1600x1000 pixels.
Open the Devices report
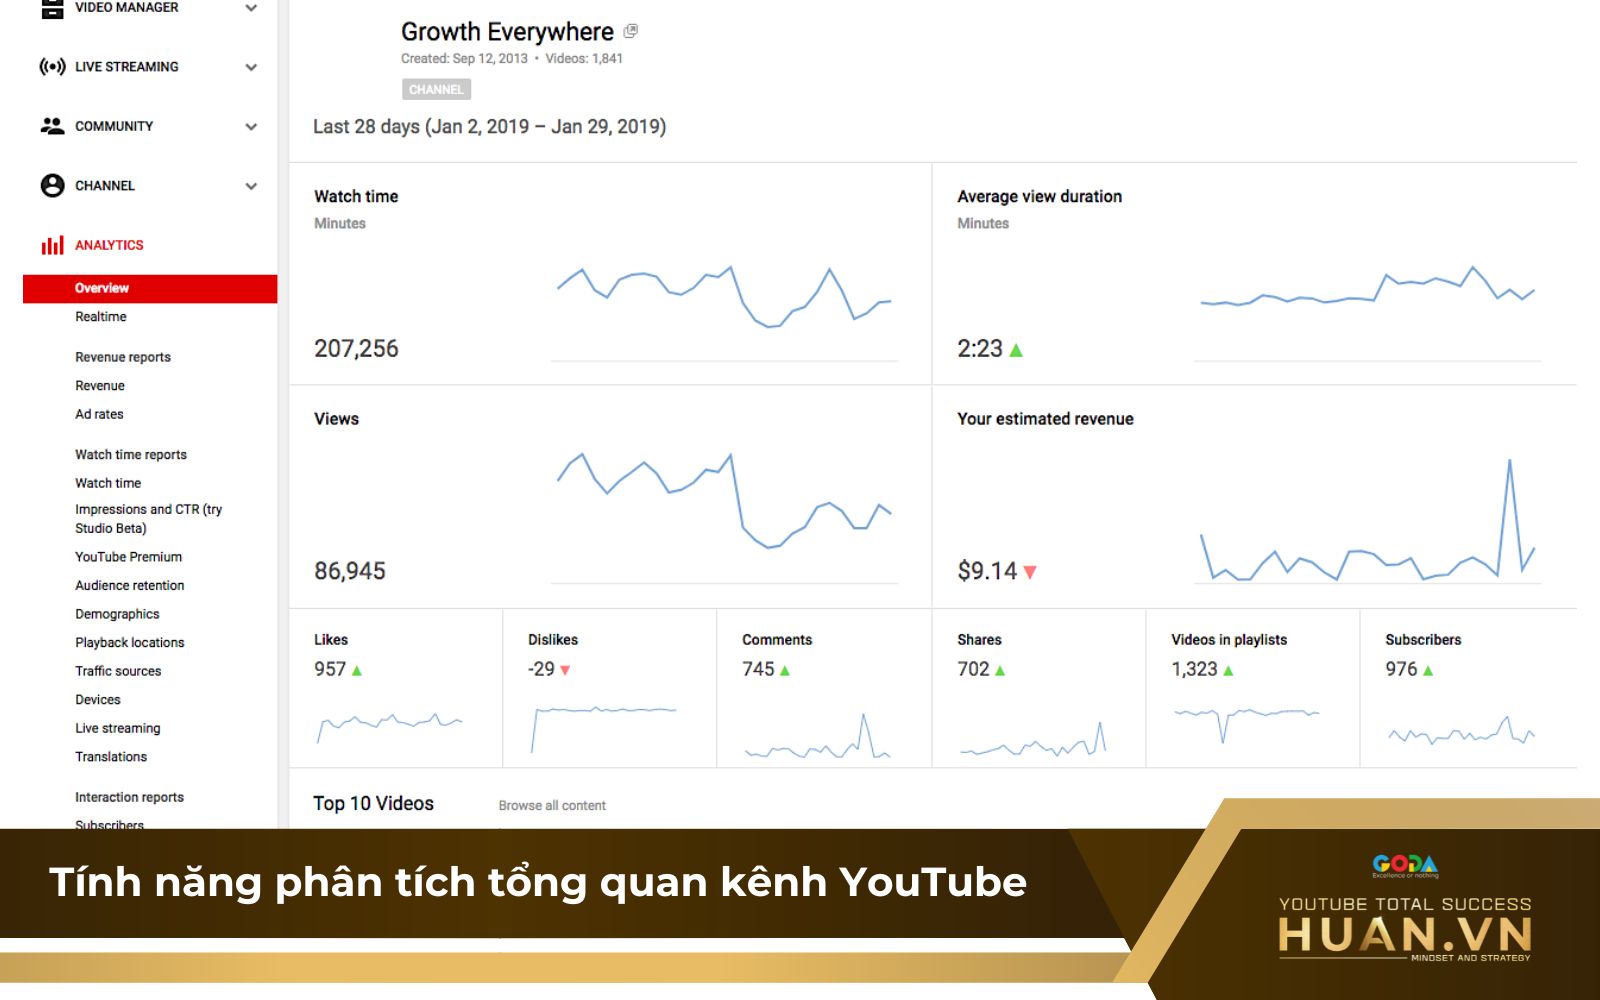point(97,700)
